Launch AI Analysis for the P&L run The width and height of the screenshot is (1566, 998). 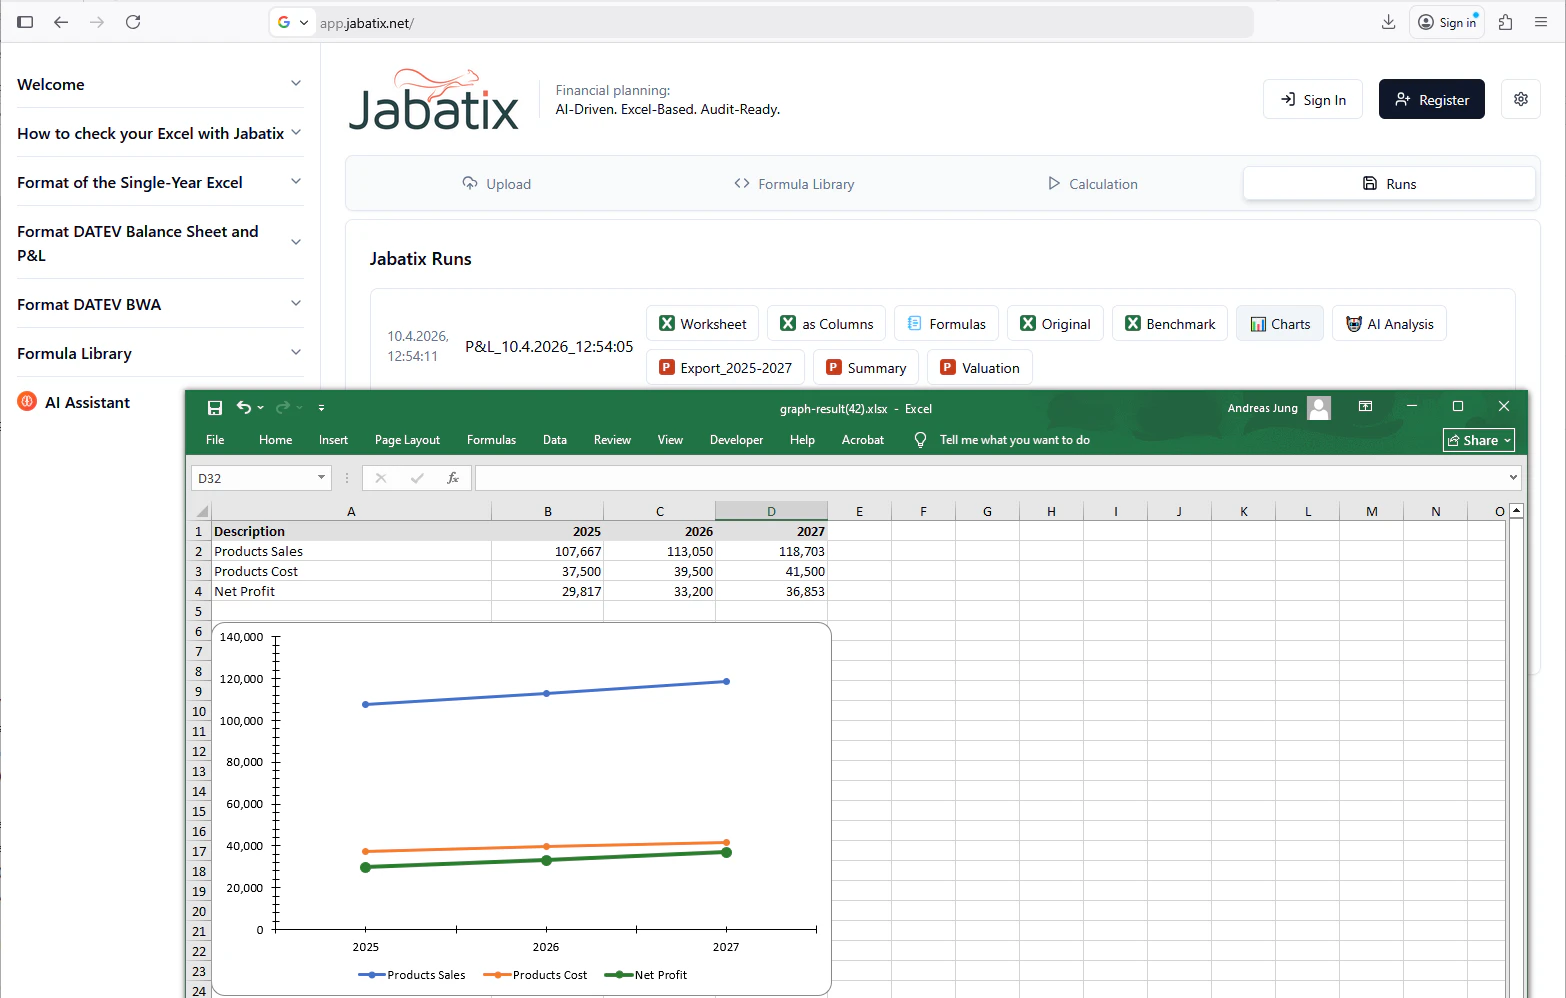pyautogui.click(x=1389, y=323)
